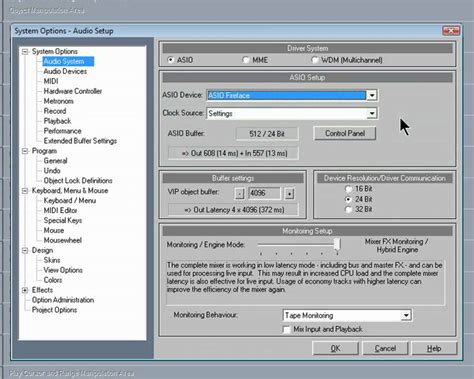Open Special Keys settings

[x=63, y=220]
